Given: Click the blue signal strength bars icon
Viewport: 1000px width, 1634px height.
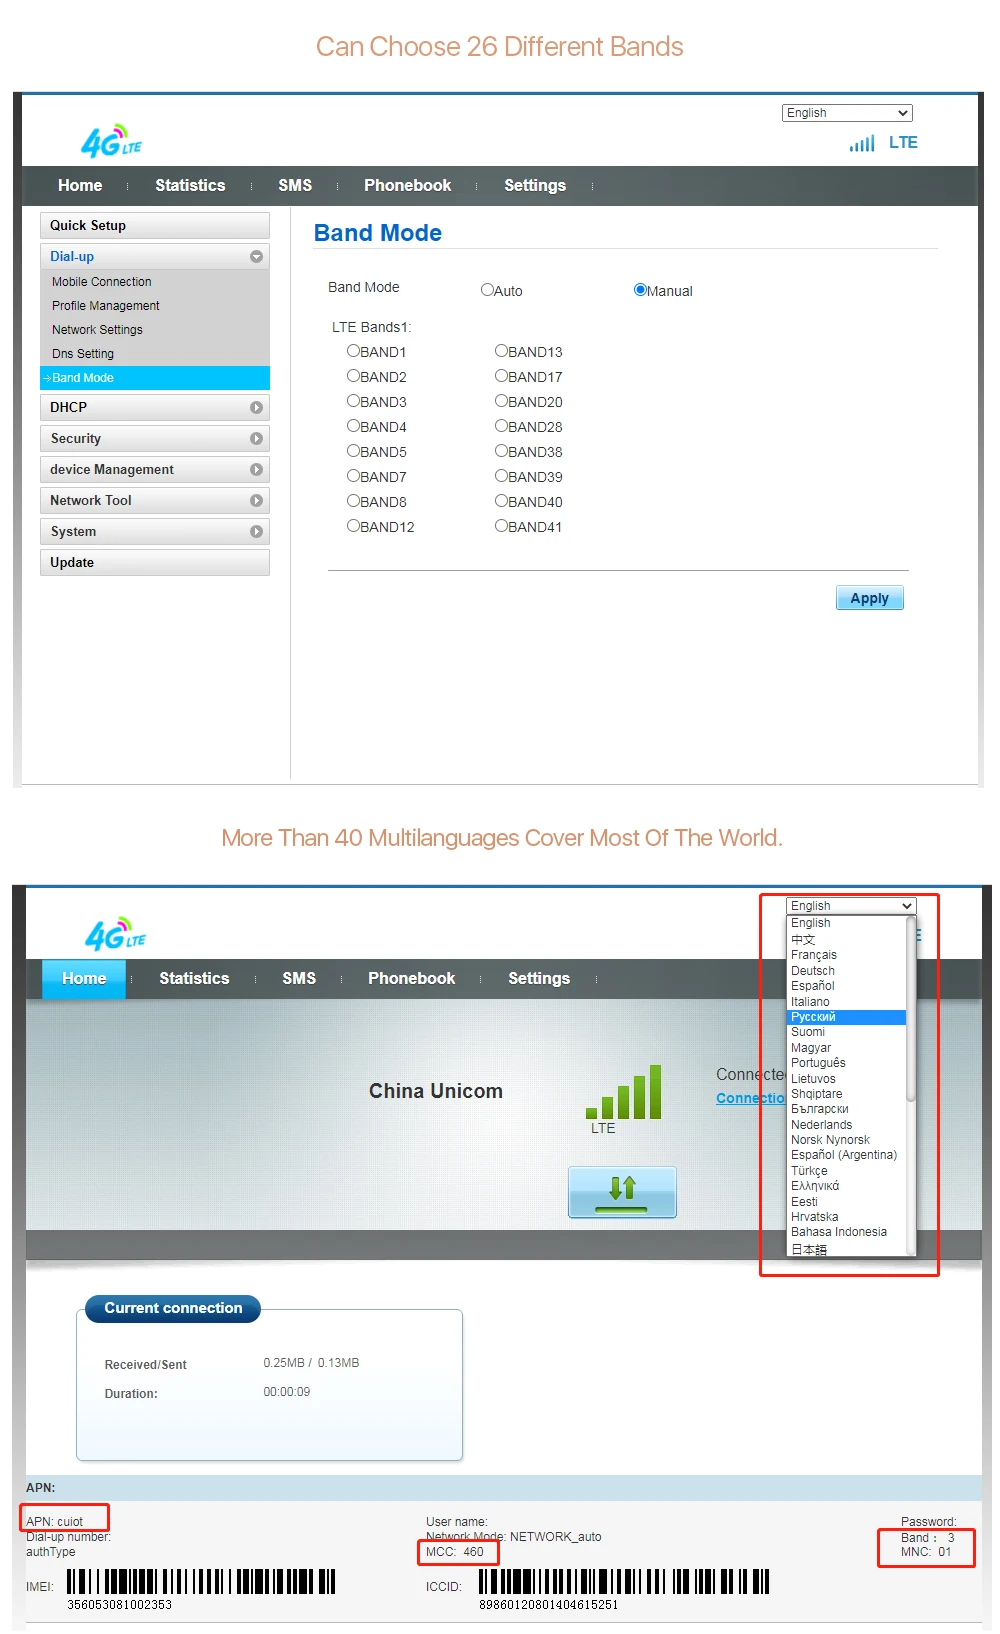Looking at the screenshot, I should tap(862, 143).
